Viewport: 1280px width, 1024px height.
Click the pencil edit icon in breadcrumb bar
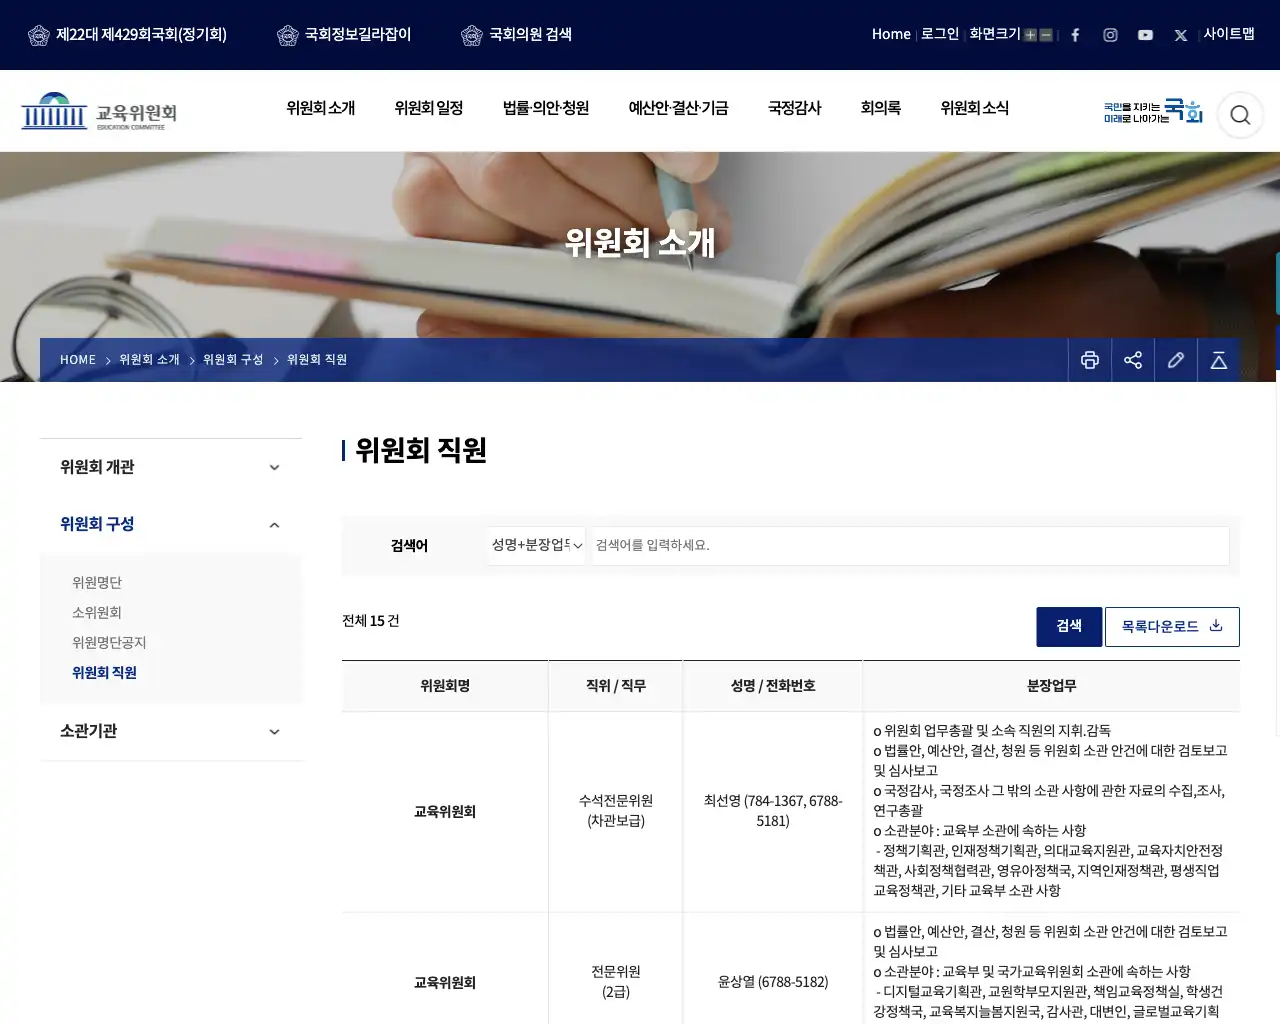pyautogui.click(x=1176, y=360)
